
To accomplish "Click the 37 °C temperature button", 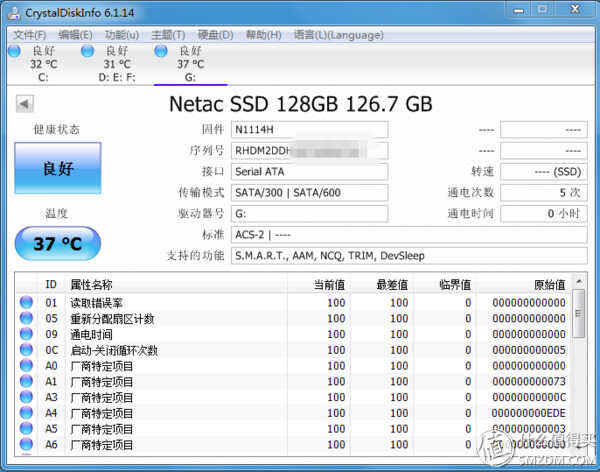I will (x=58, y=243).
